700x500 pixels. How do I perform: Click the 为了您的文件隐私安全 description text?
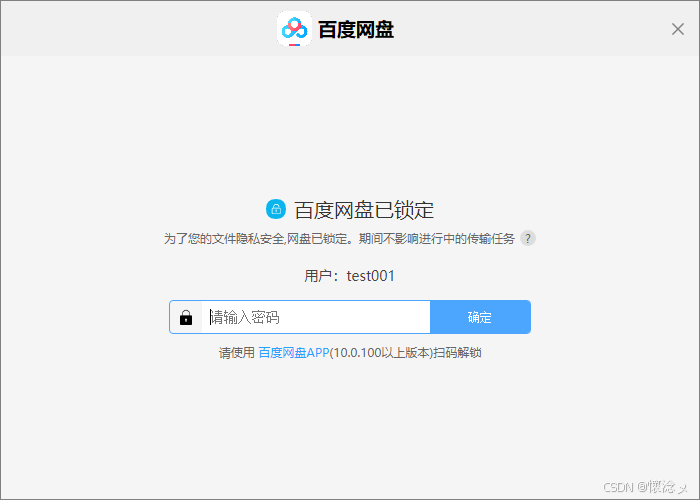(x=339, y=239)
